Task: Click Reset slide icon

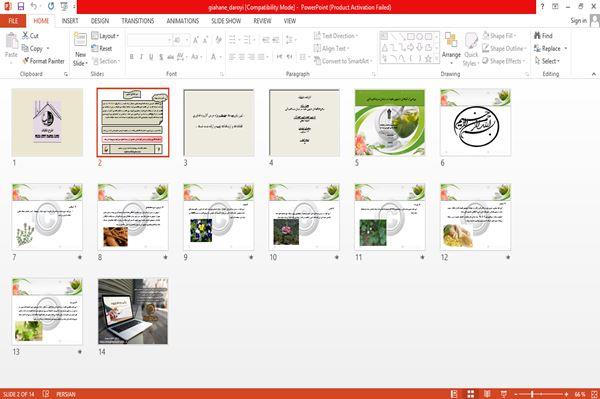Action: (x=95, y=48)
